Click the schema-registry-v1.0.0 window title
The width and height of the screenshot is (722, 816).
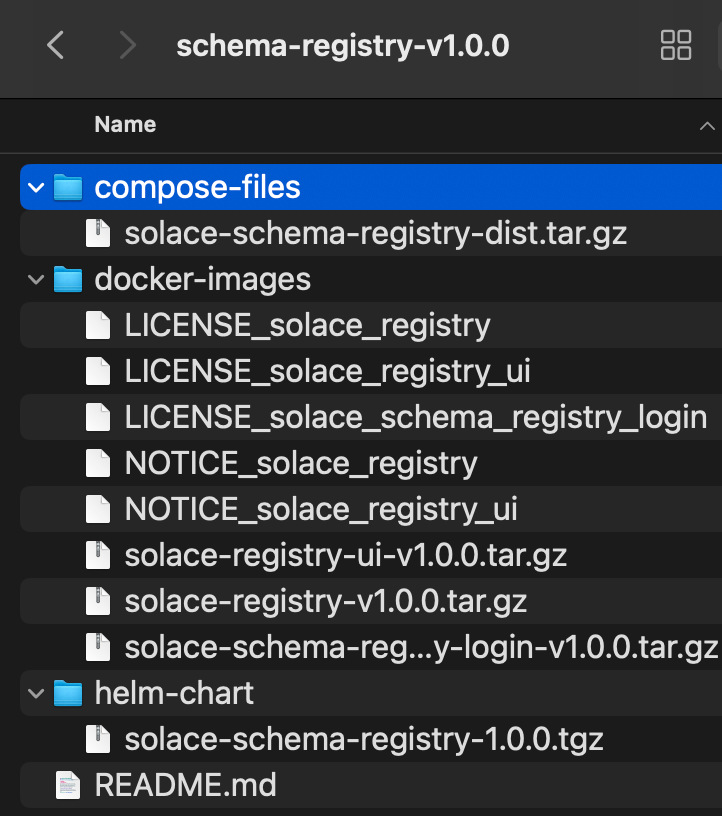pyautogui.click(x=342, y=46)
